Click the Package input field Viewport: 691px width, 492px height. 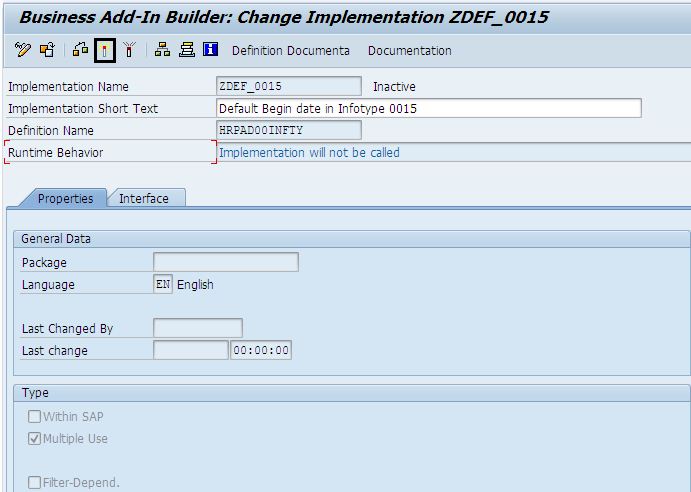click(x=225, y=262)
